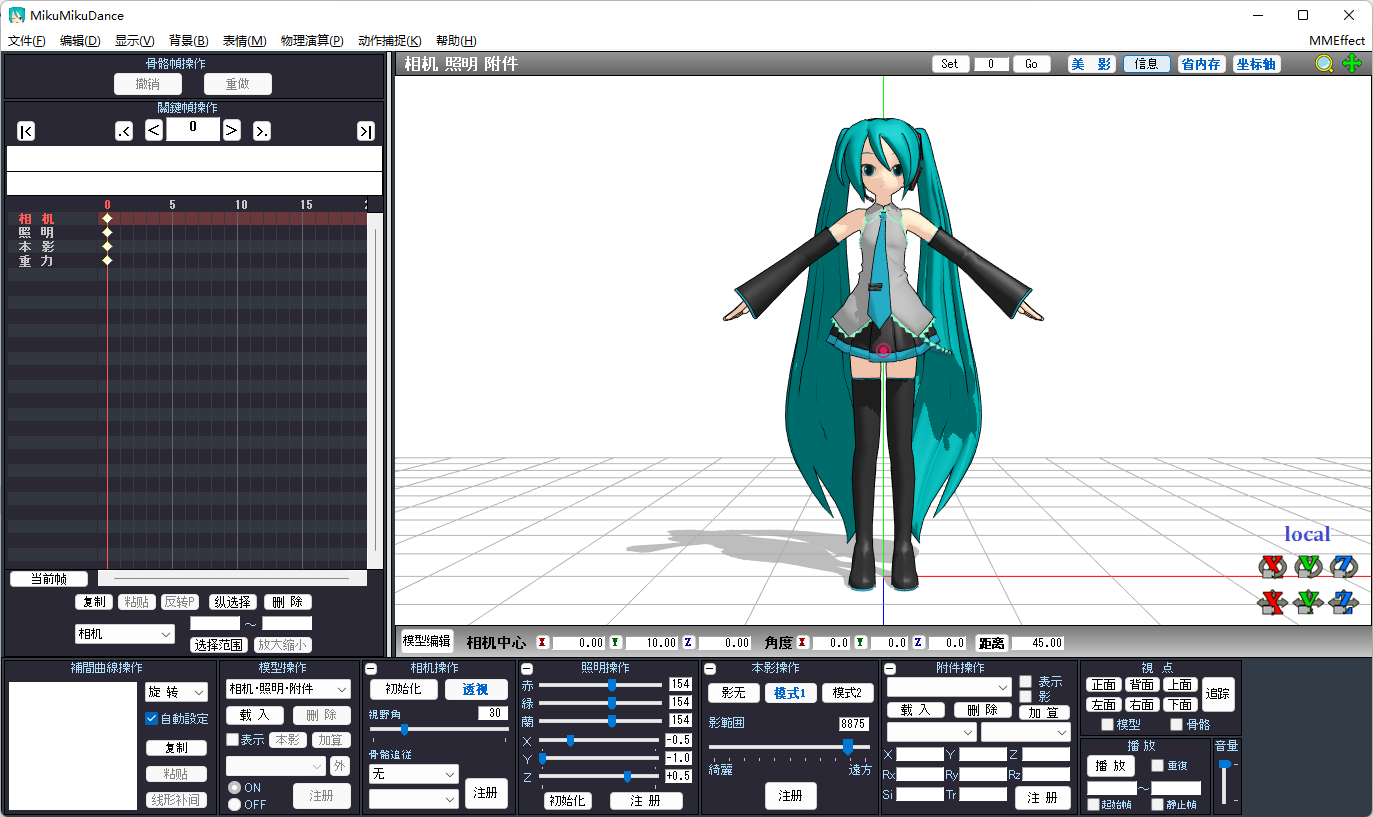Click the 影无 shadow-off button

point(734,693)
